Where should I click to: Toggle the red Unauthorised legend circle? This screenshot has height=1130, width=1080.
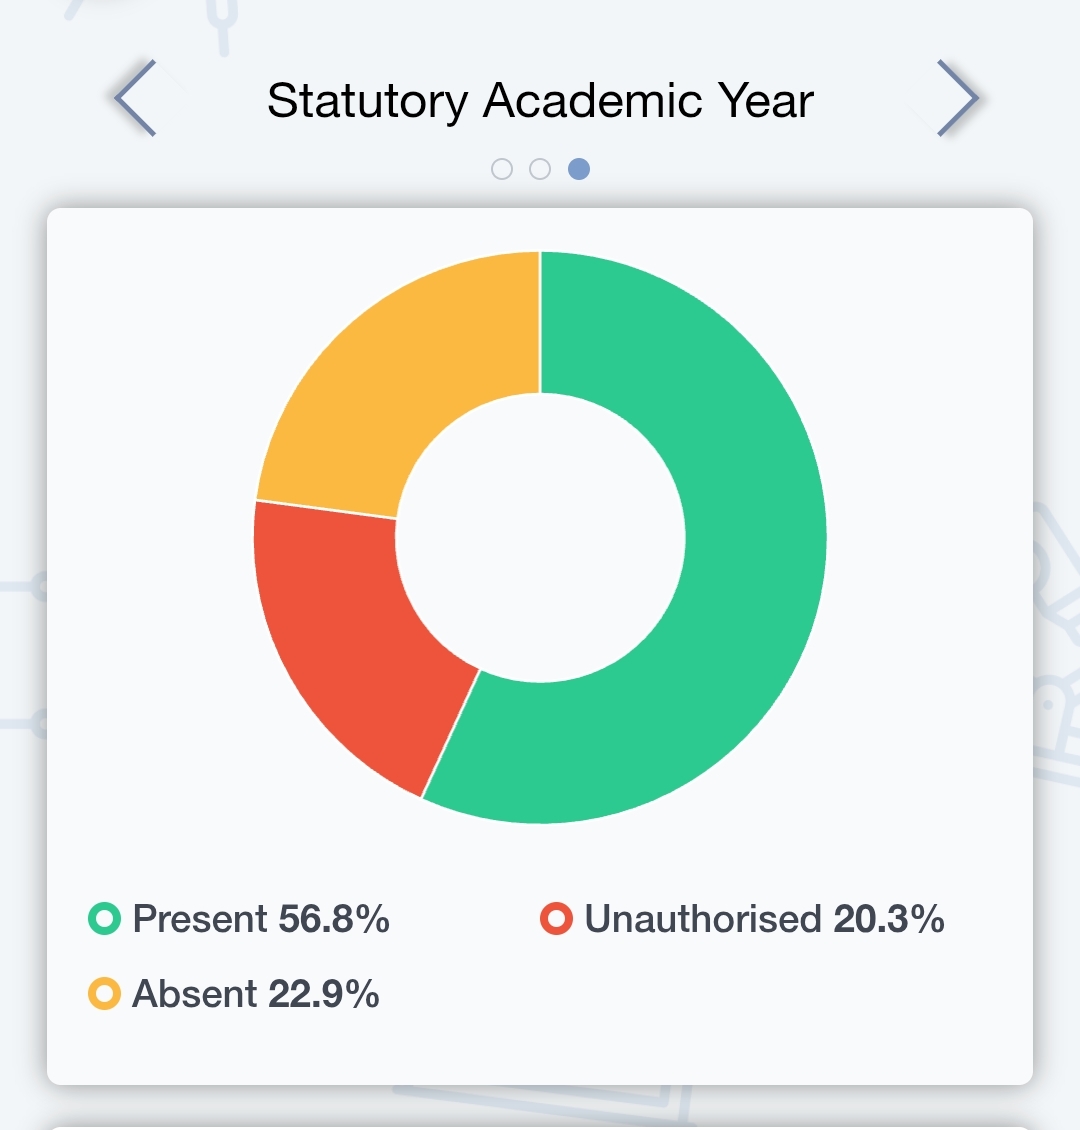556,918
